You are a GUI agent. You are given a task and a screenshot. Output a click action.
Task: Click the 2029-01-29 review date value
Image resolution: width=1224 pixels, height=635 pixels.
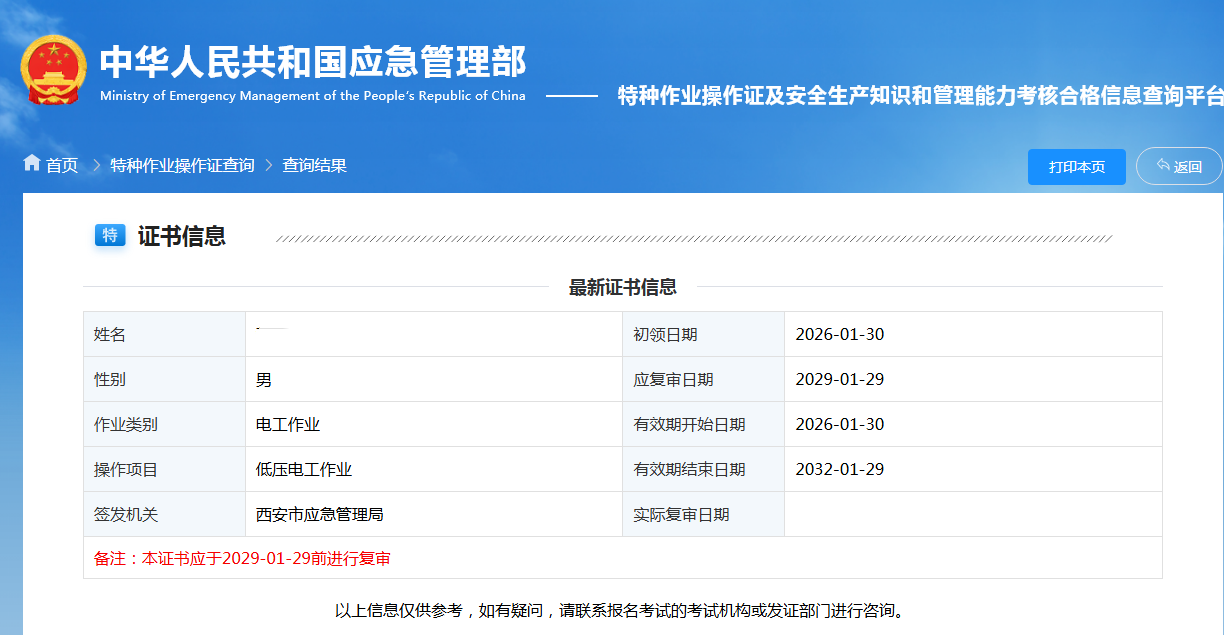point(840,379)
